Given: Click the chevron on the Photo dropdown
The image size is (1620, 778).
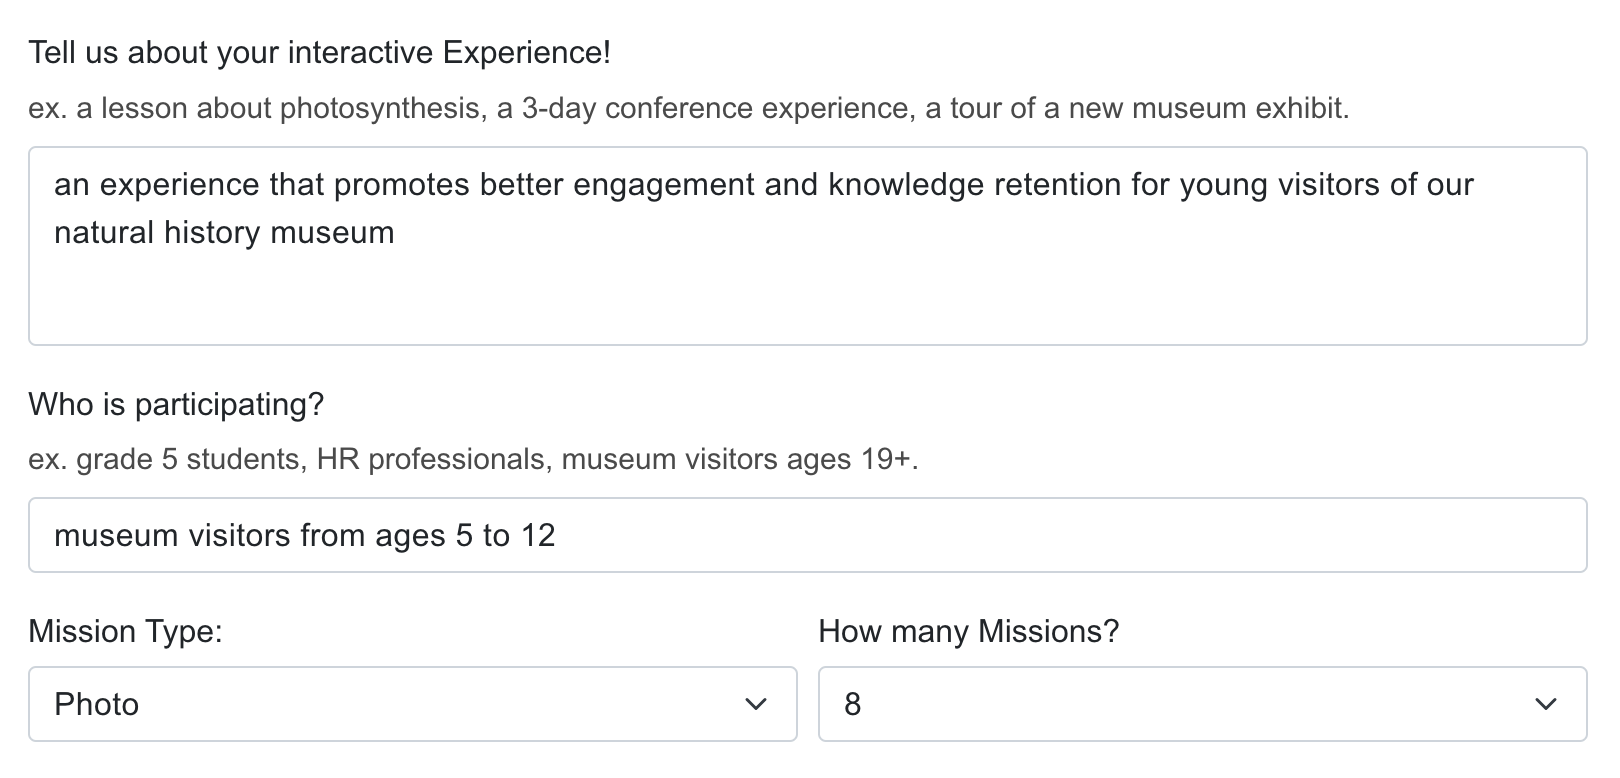Looking at the screenshot, I should pos(757,704).
